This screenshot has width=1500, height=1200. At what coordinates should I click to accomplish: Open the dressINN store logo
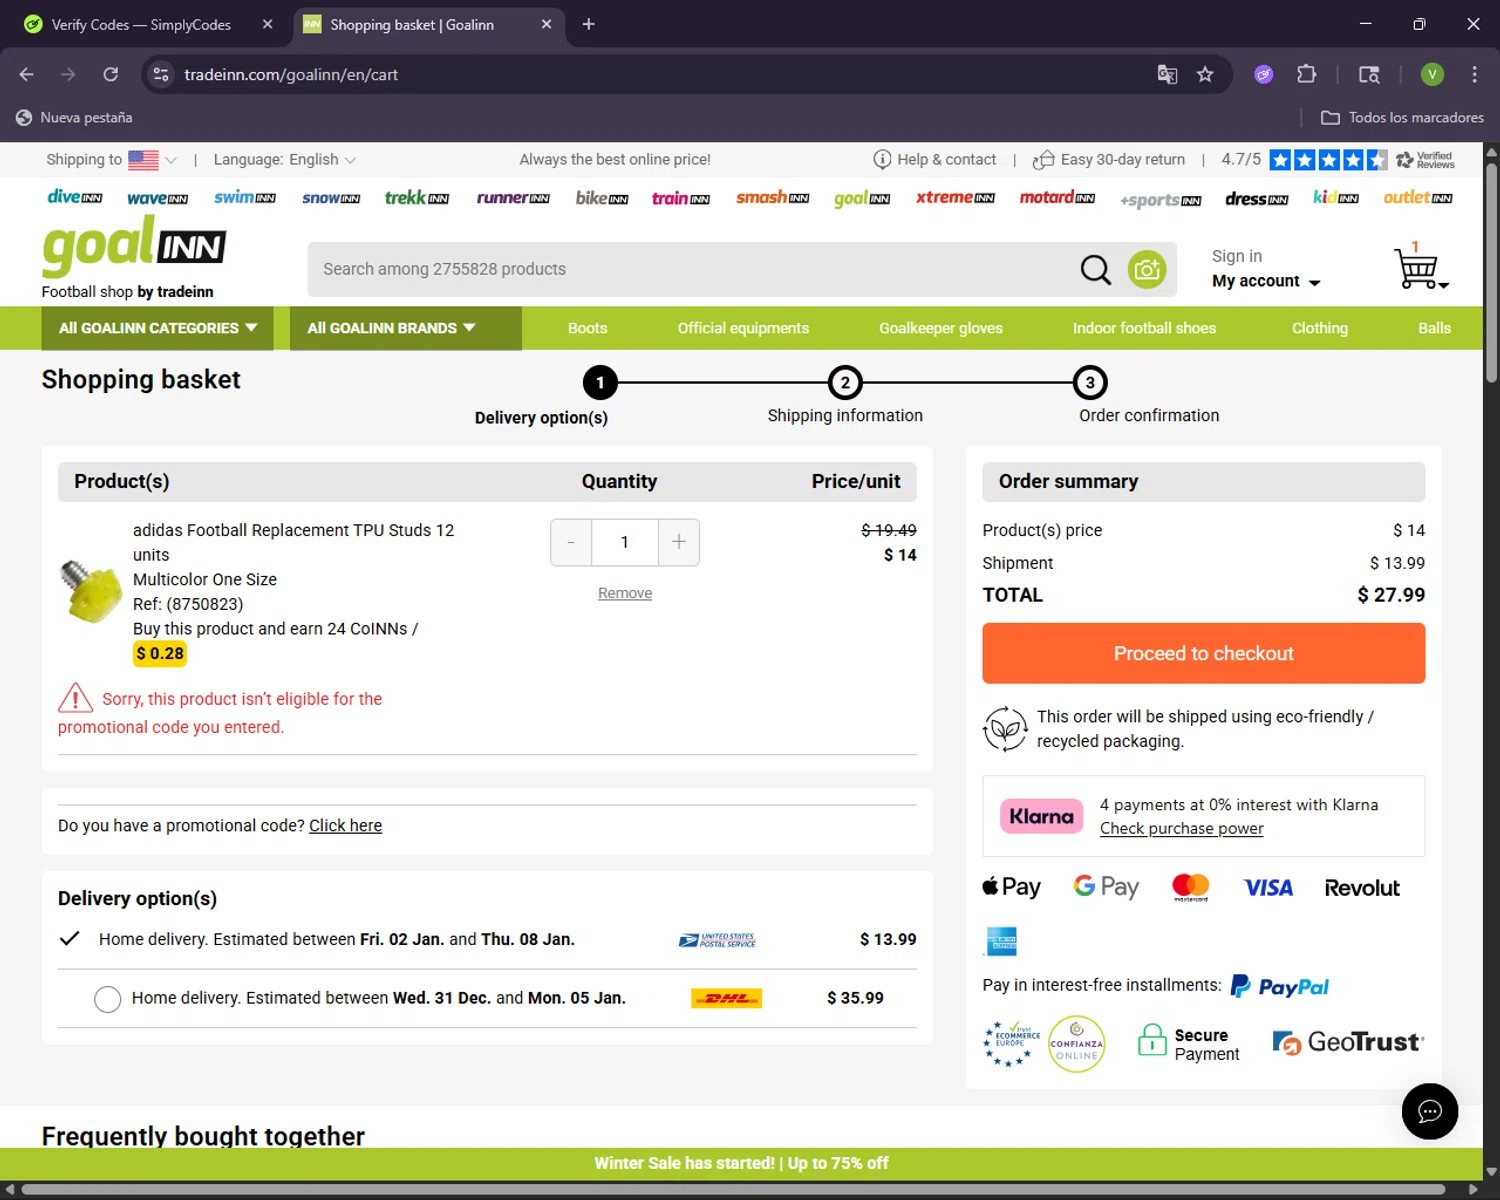[x=1257, y=199]
